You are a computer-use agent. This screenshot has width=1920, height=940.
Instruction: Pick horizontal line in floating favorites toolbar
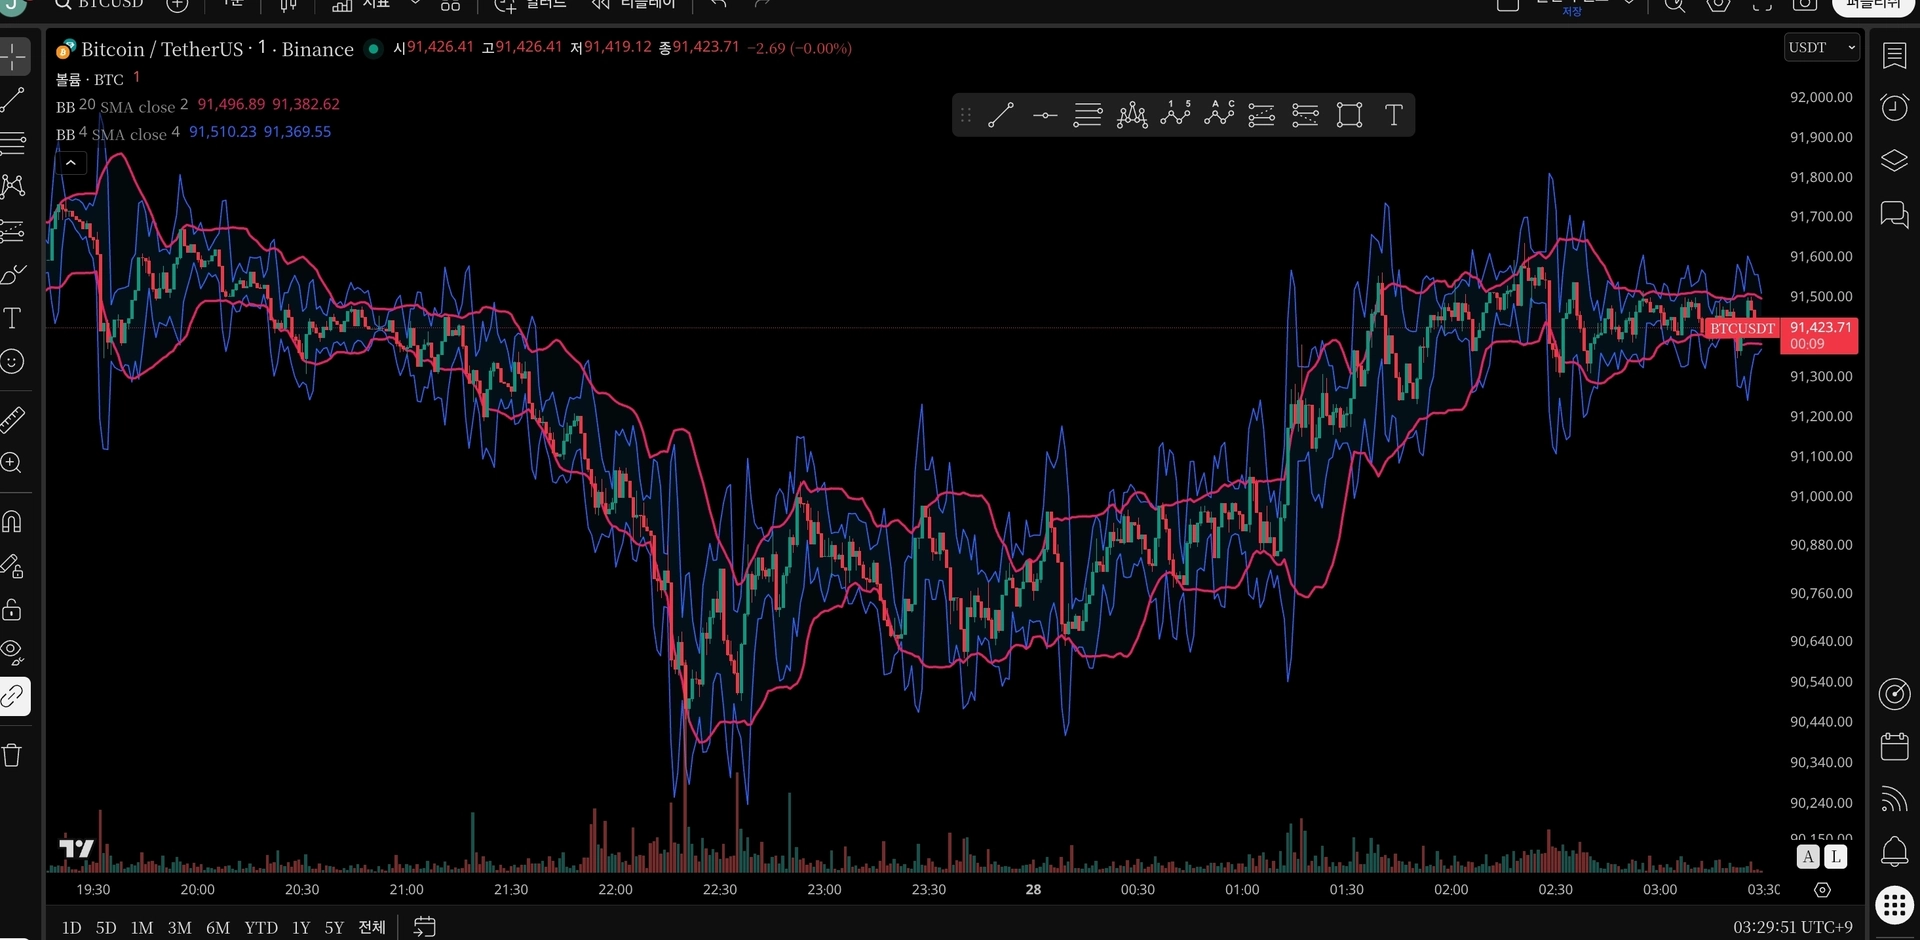[1045, 115]
